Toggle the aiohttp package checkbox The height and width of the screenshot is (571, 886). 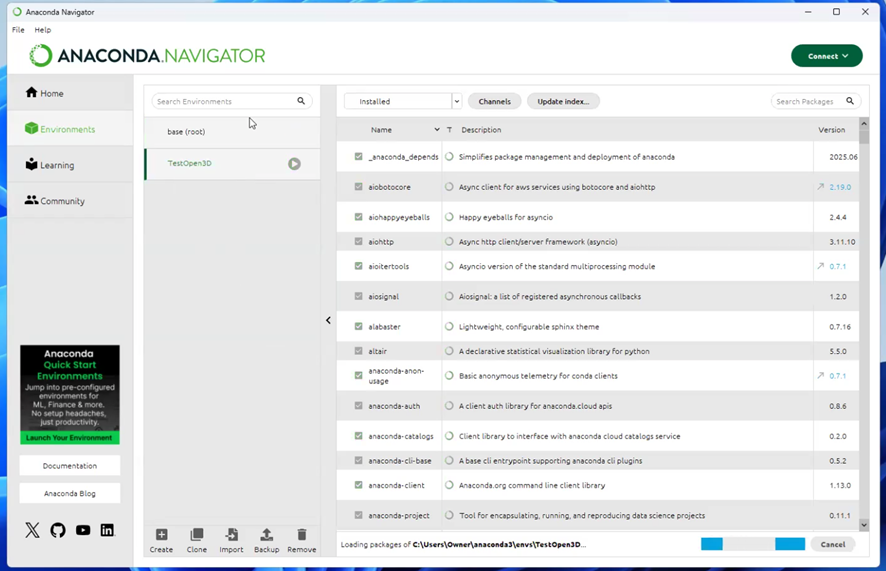[358, 241]
